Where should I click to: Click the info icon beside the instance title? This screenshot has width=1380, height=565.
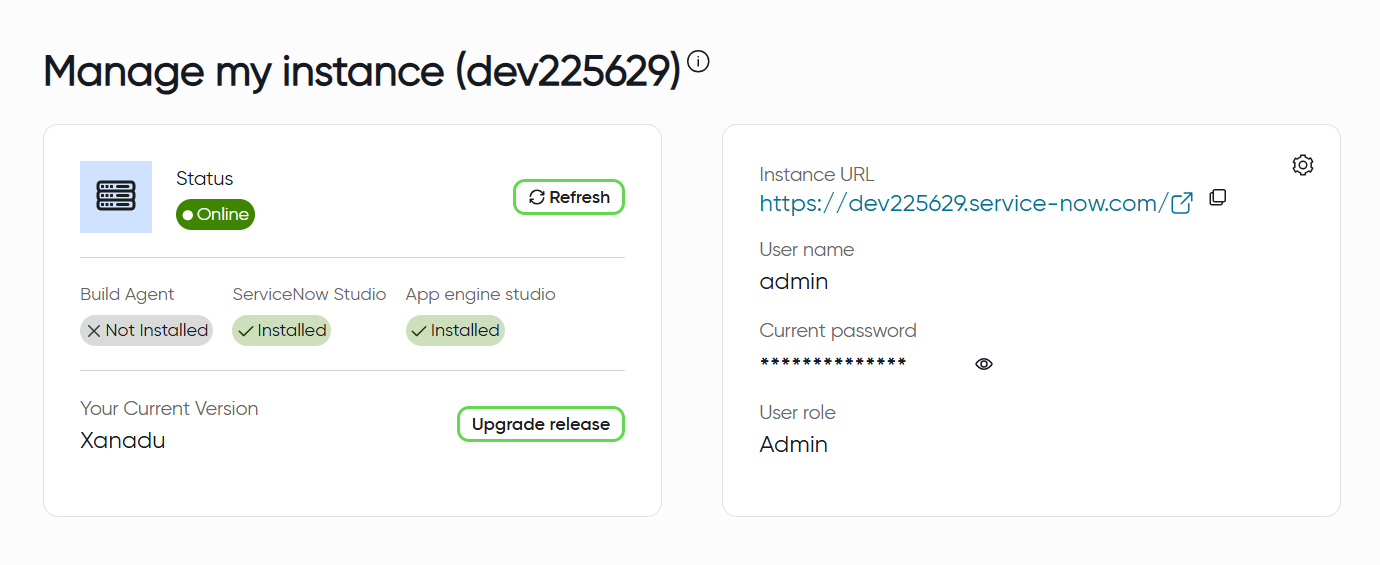[x=699, y=62]
